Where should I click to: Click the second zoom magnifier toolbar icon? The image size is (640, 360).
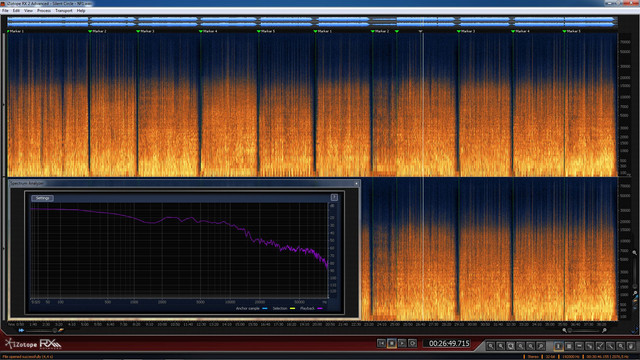coord(500,346)
